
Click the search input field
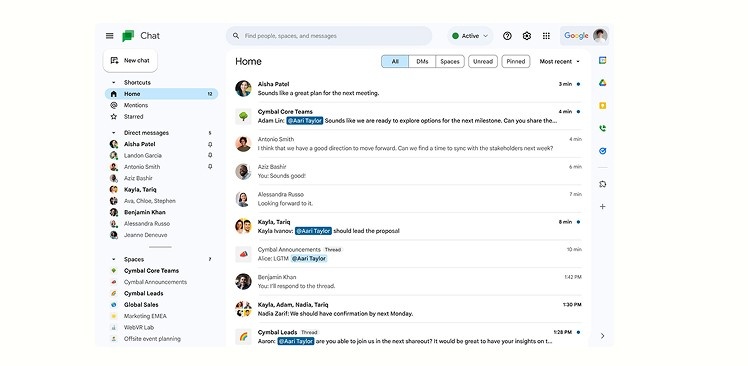tap(329, 36)
